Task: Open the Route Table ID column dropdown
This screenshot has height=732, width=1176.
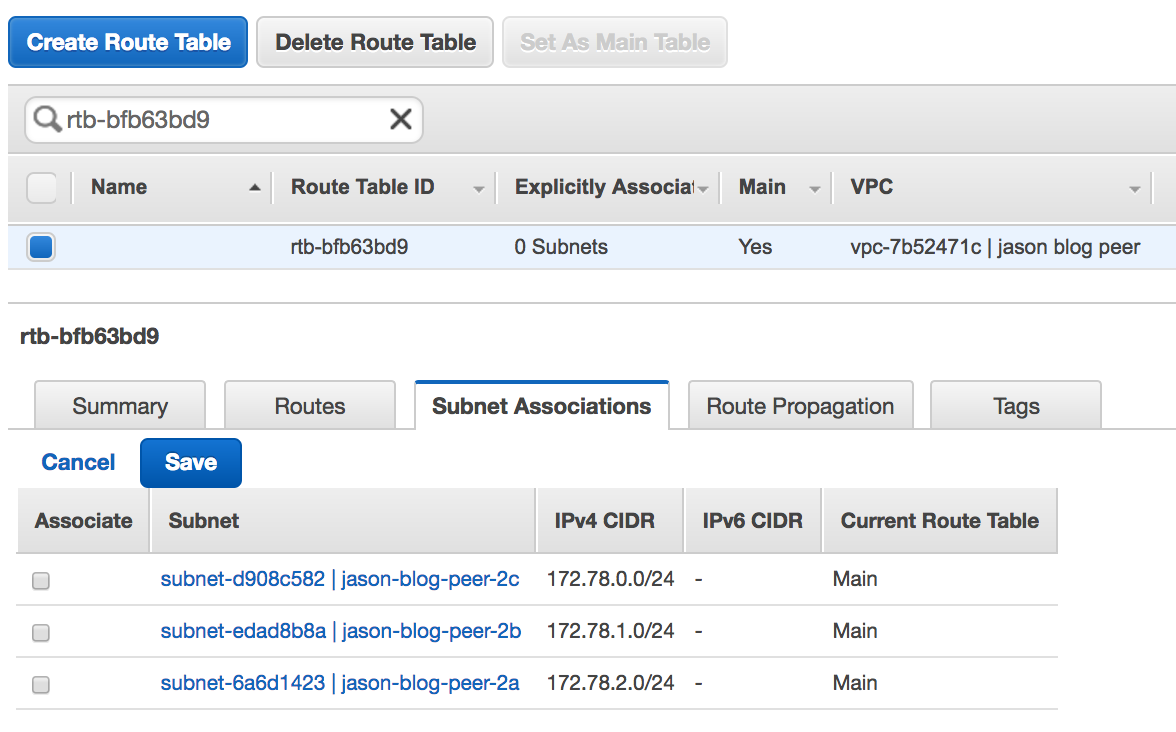Action: coord(478,189)
